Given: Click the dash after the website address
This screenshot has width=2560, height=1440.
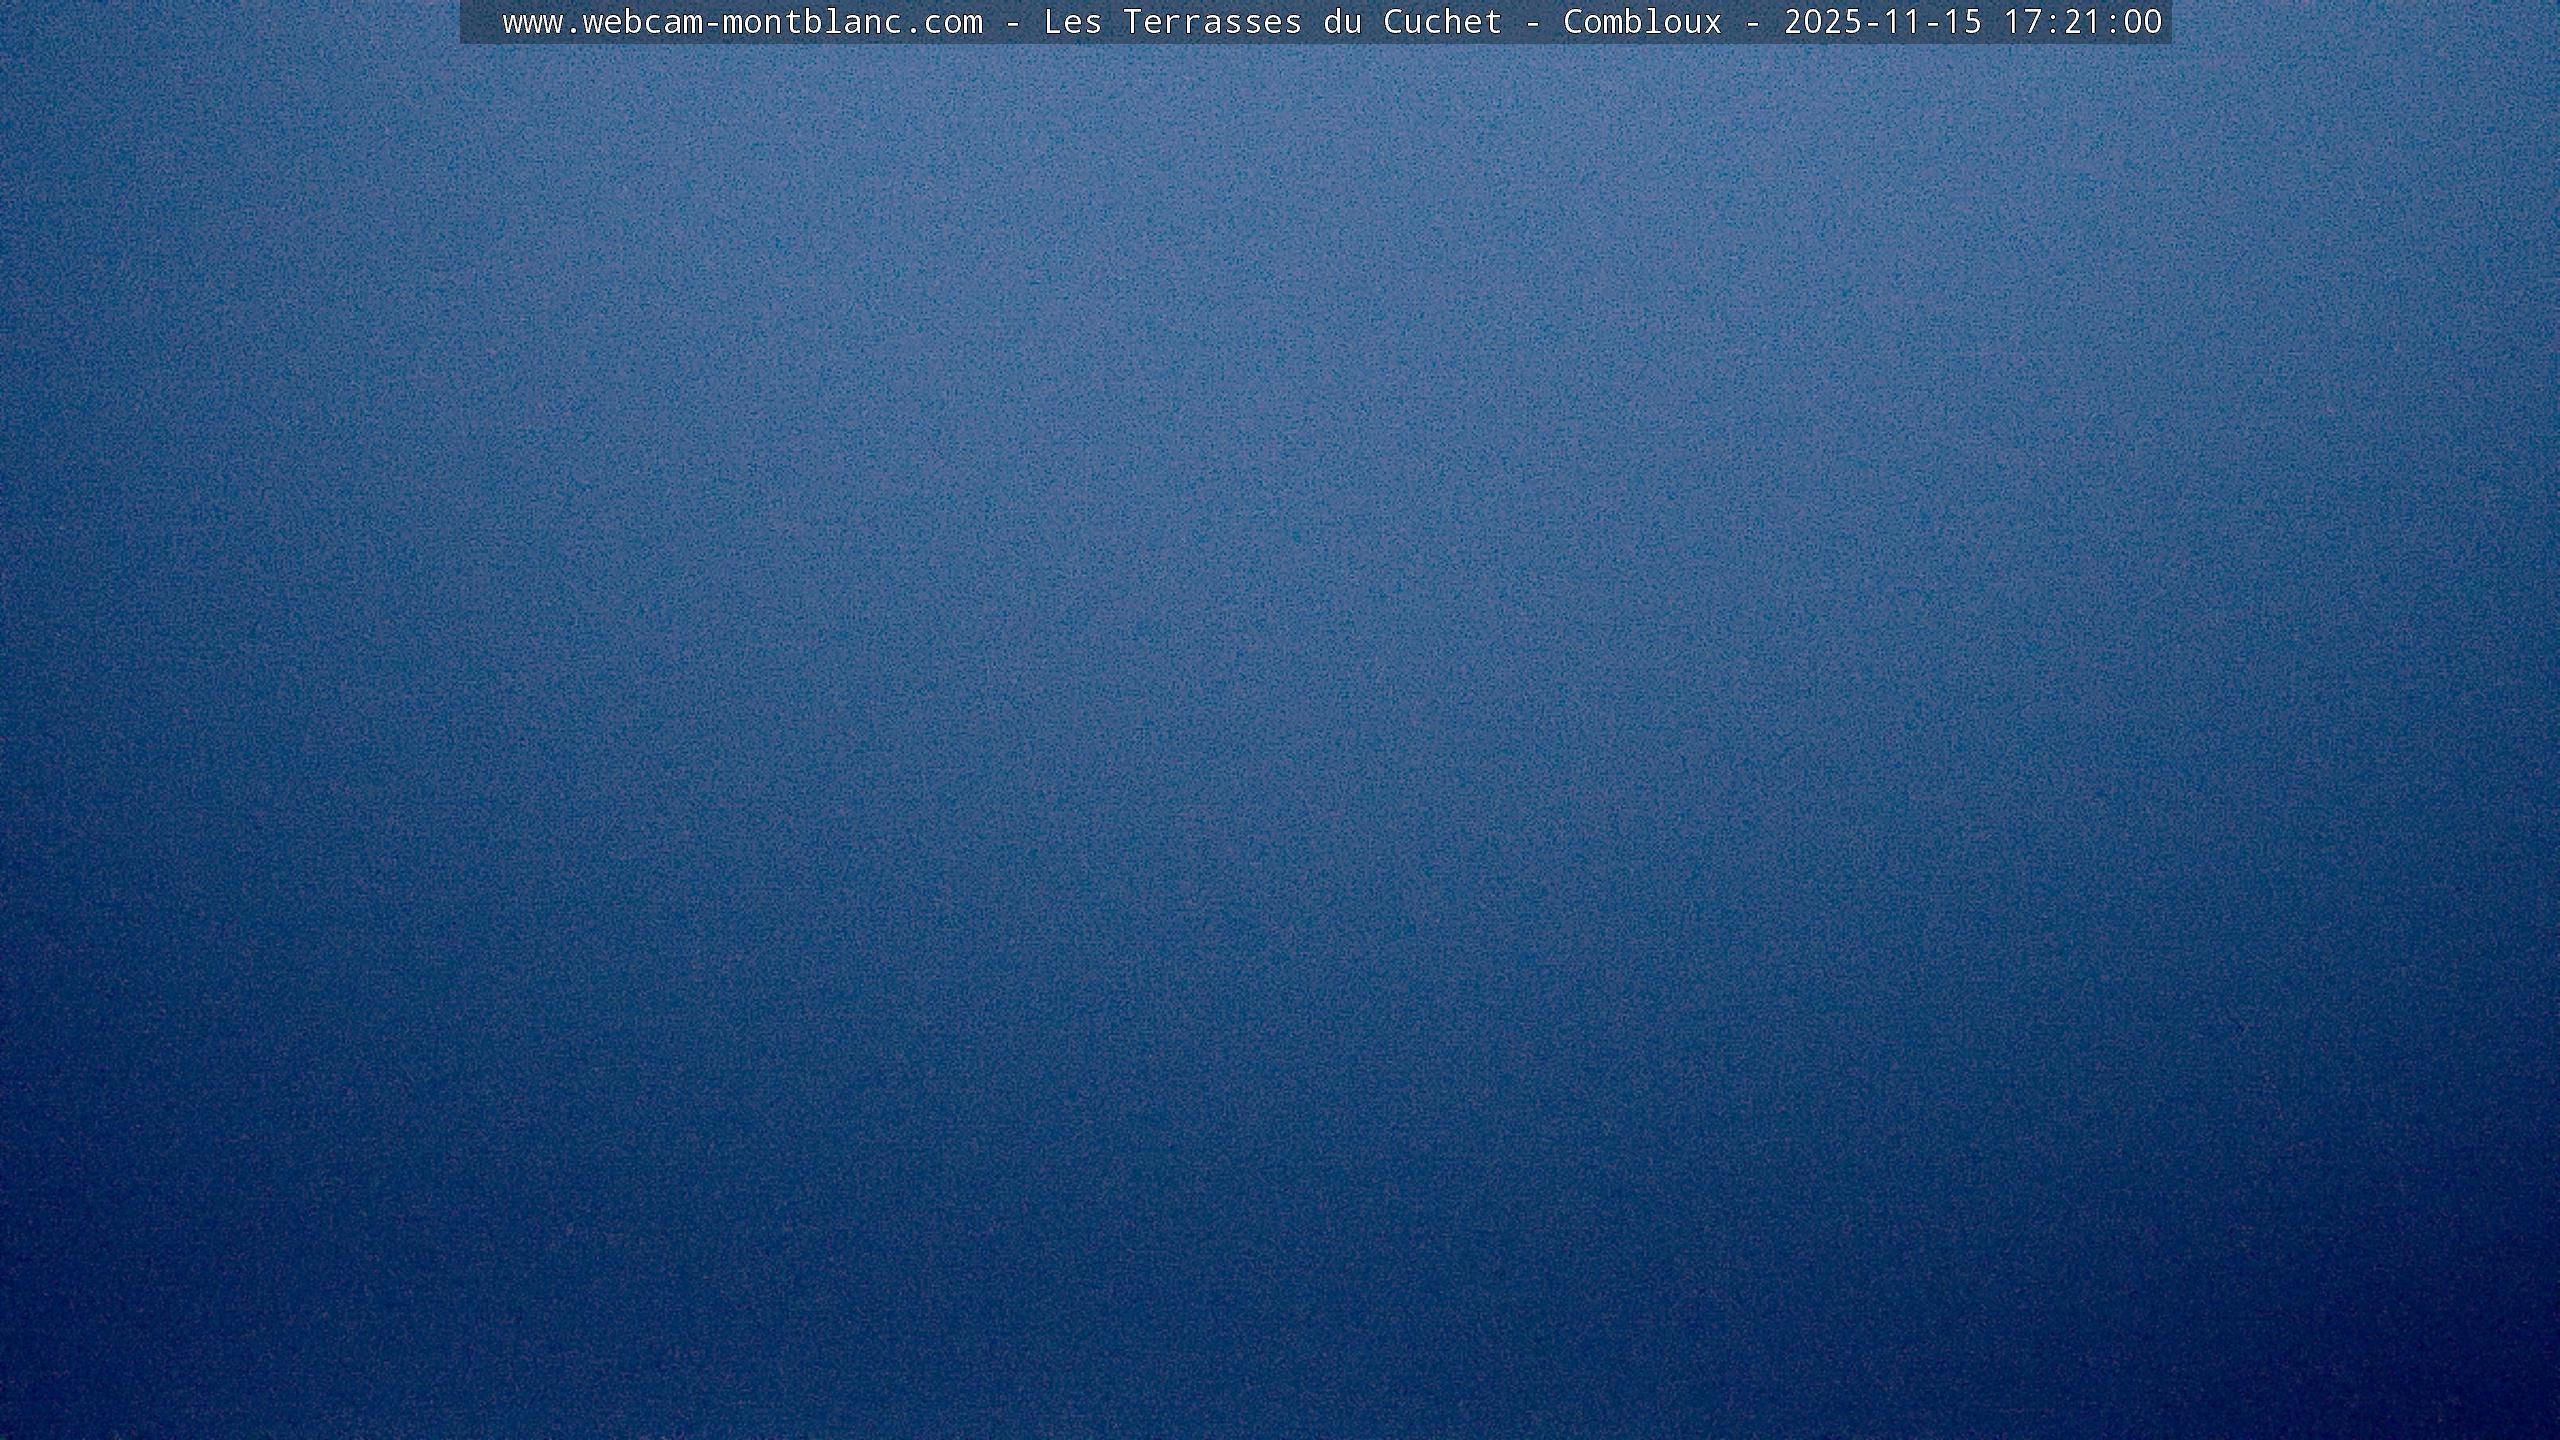Looking at the screenshot, I should [1012, 22].
